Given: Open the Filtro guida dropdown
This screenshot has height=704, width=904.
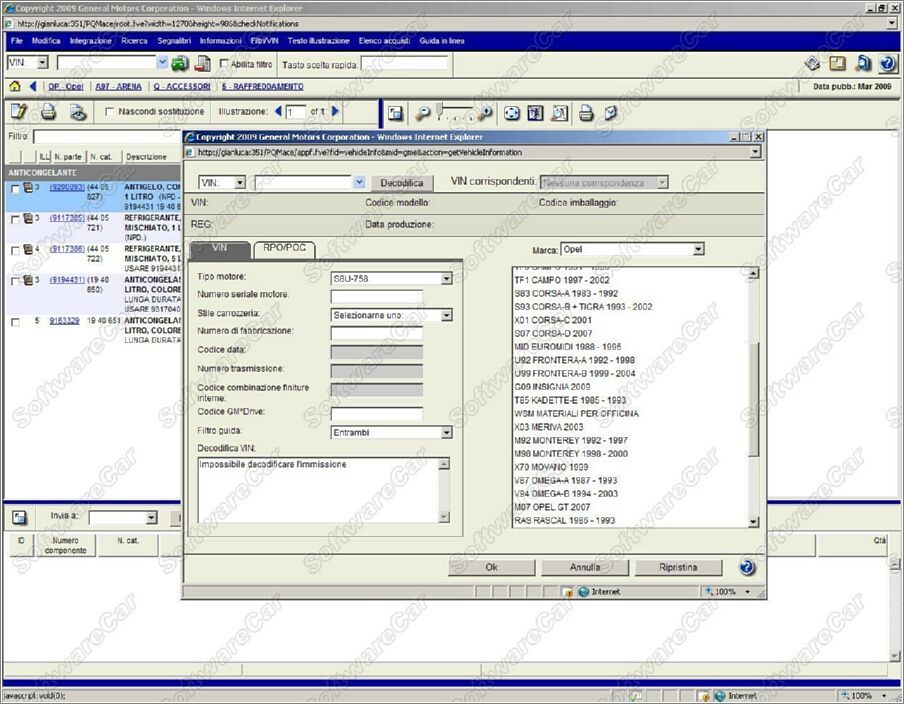Looking at the screenshot, I should [446, 433].
